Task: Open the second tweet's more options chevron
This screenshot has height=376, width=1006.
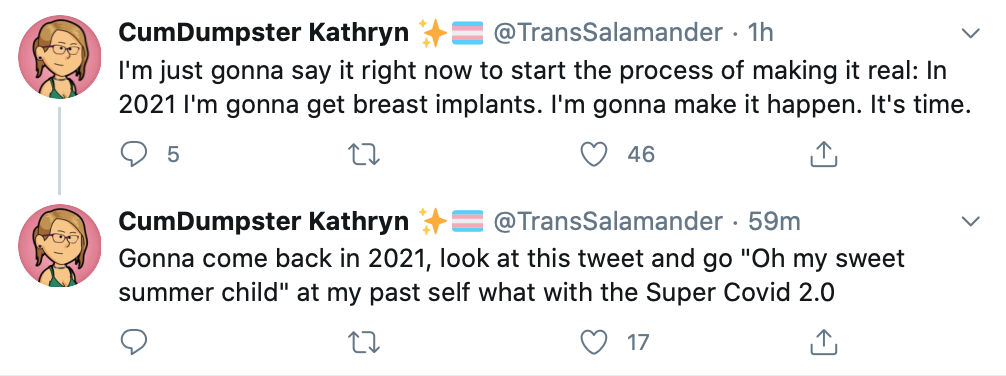Action: tap(971, 221)
